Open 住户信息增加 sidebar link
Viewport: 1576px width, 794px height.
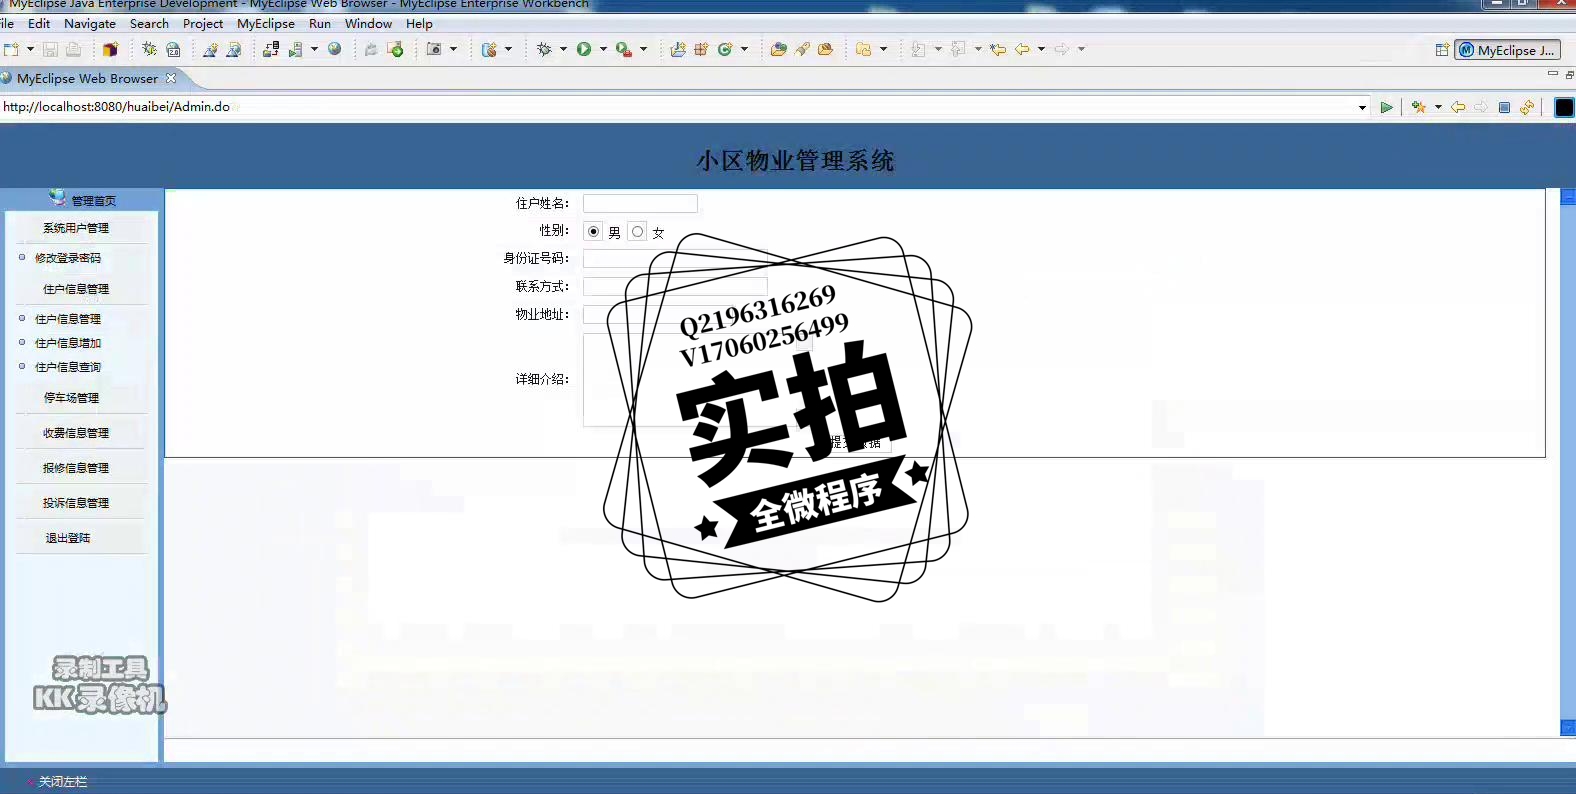coord(68,343)
